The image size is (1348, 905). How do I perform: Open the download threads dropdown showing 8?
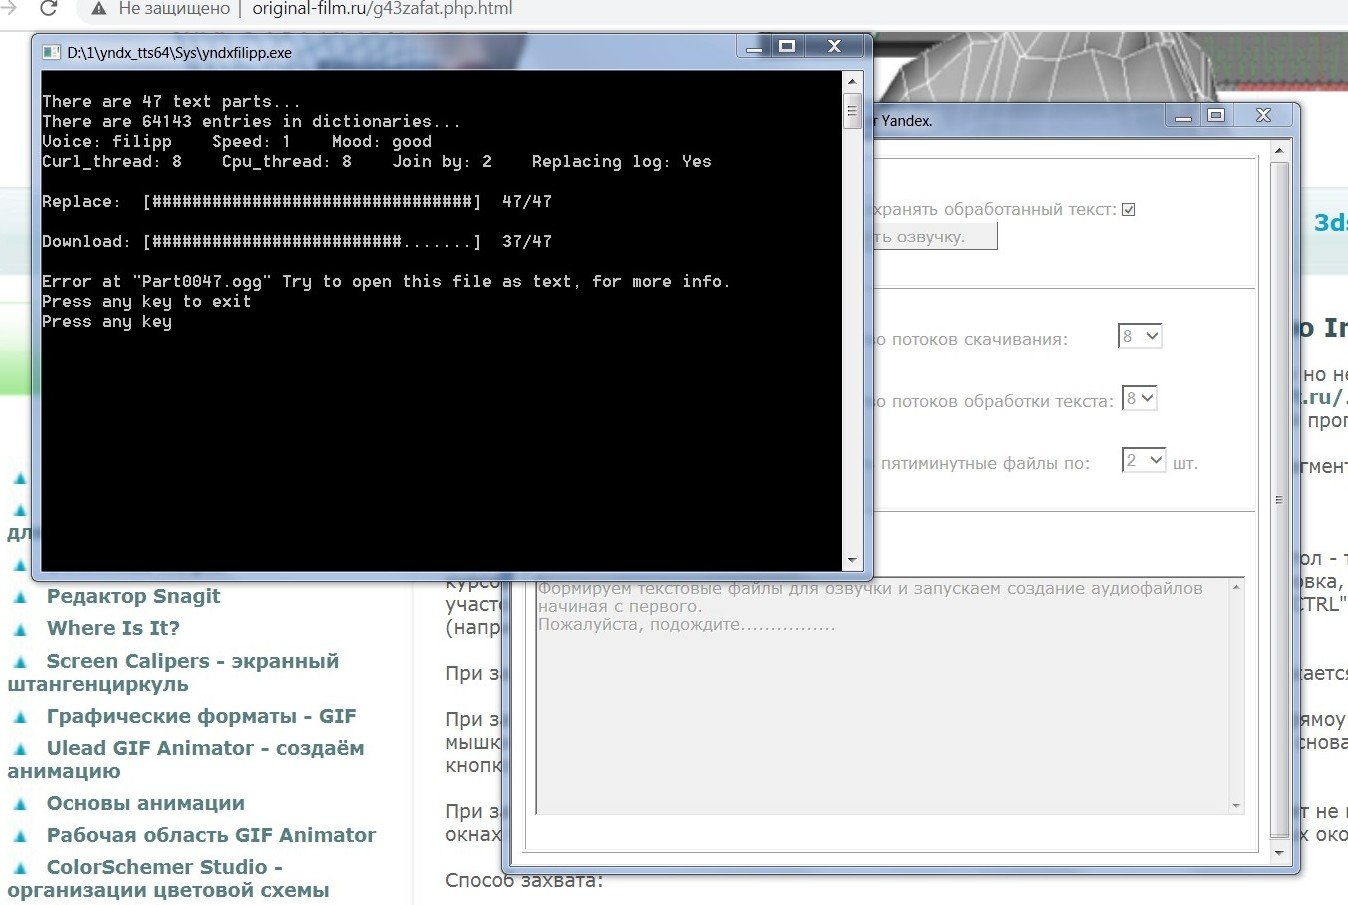1140,336
